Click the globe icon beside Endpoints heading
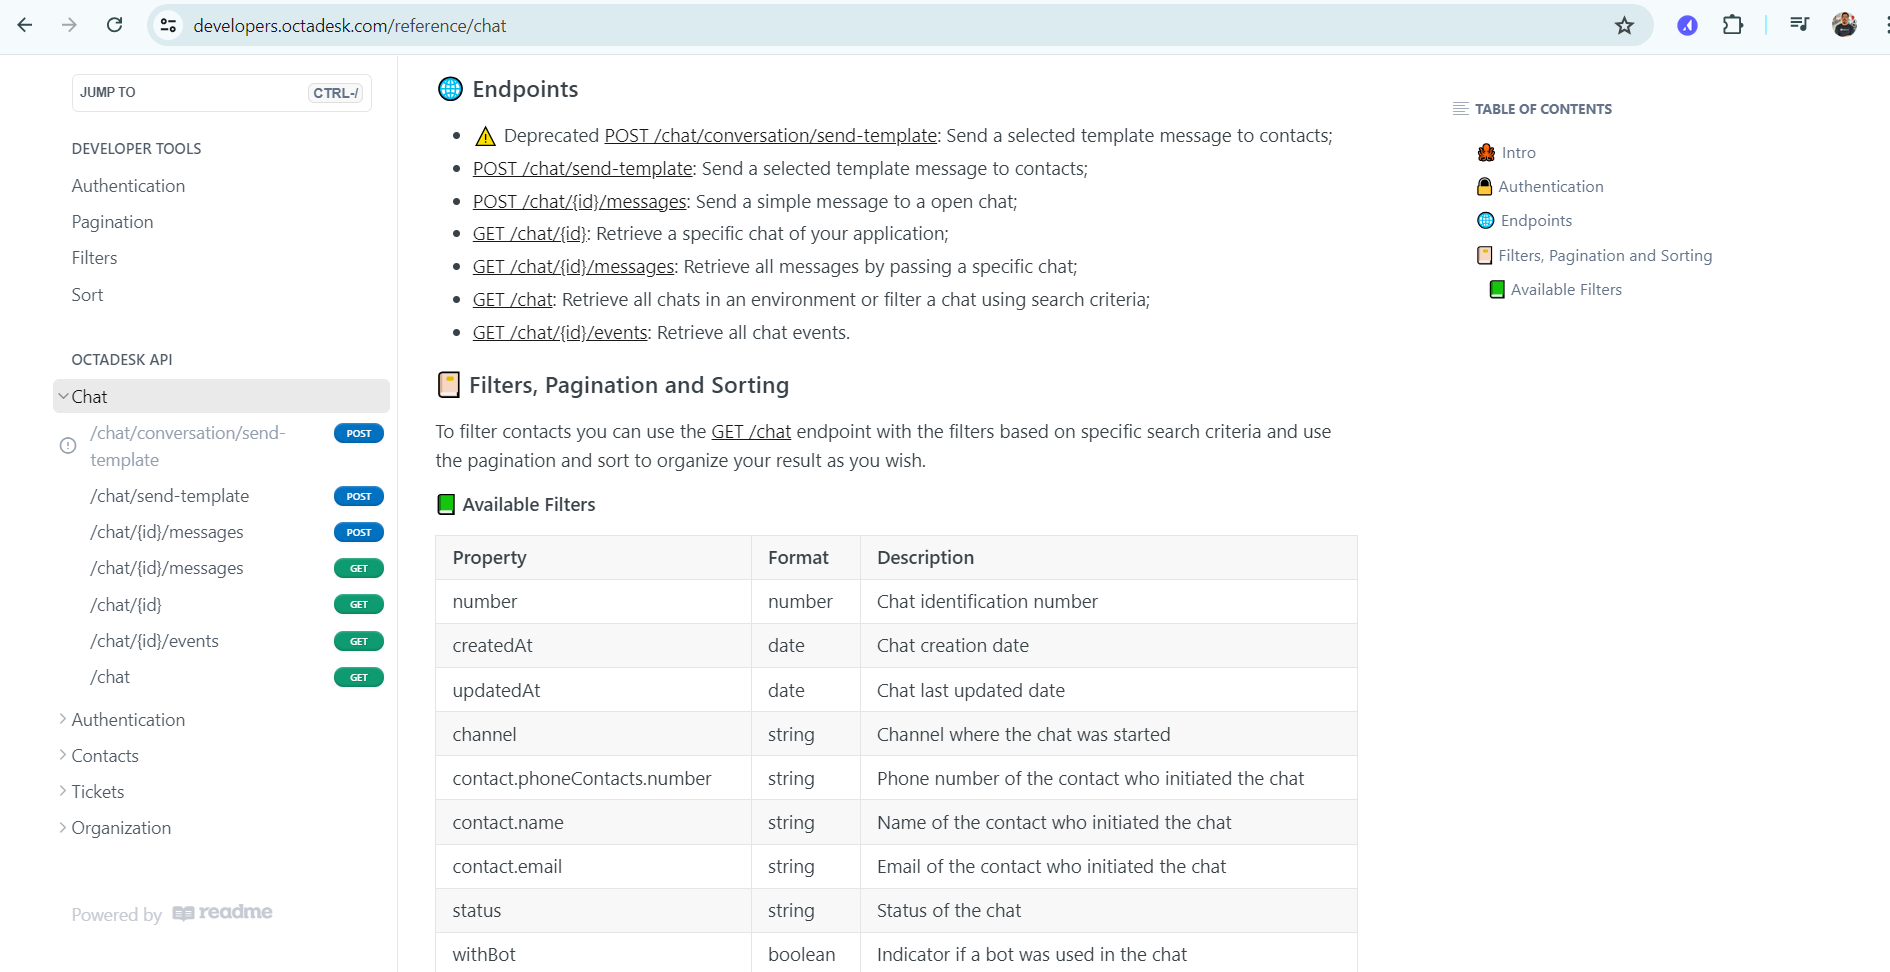The width and height of the screenshot is (1890, 972). pos(451,89)
